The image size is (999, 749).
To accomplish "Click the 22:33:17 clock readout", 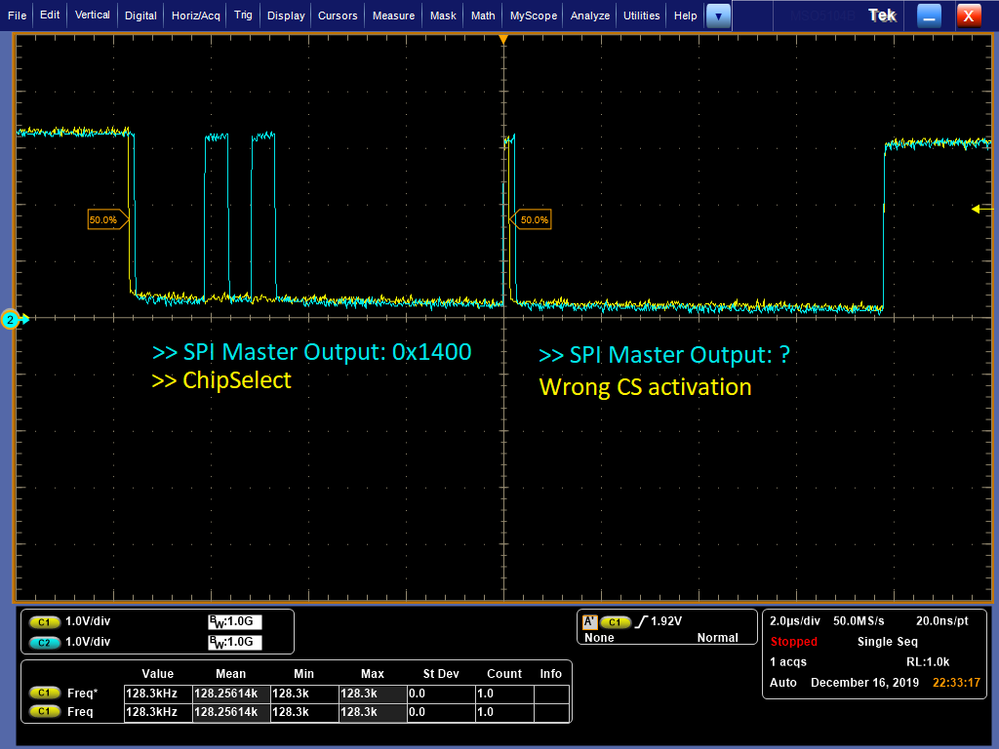I will pos(956,683).
